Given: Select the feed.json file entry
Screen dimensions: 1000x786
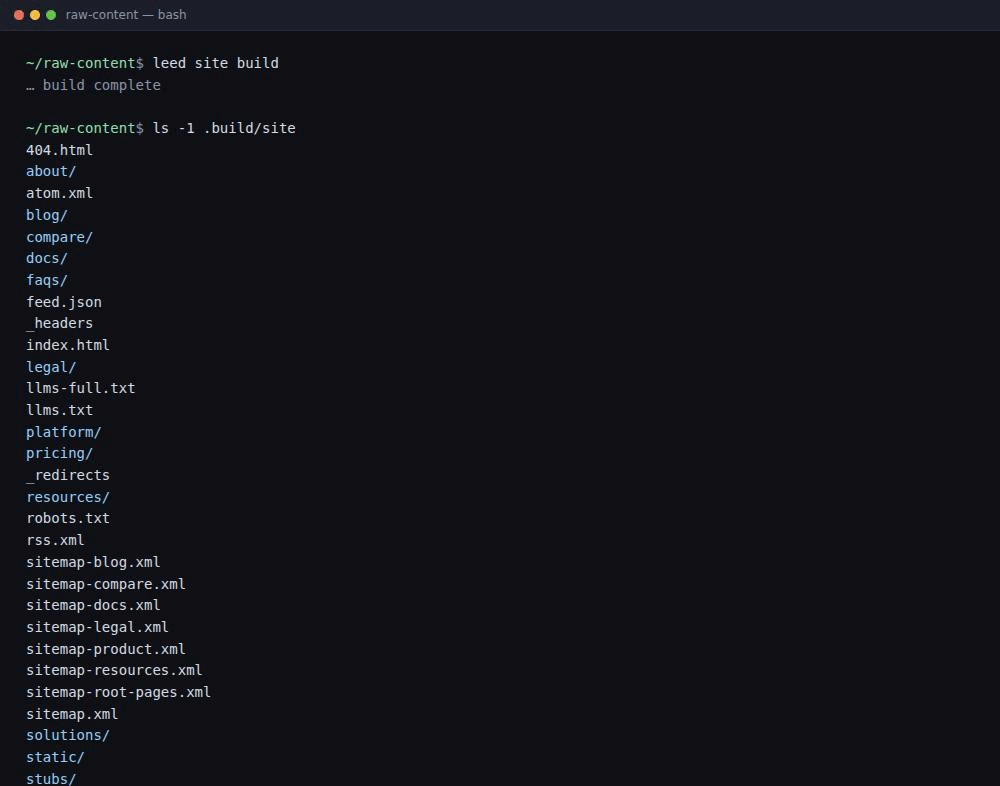Looking at the screenshot, I should tap(64, 302).
